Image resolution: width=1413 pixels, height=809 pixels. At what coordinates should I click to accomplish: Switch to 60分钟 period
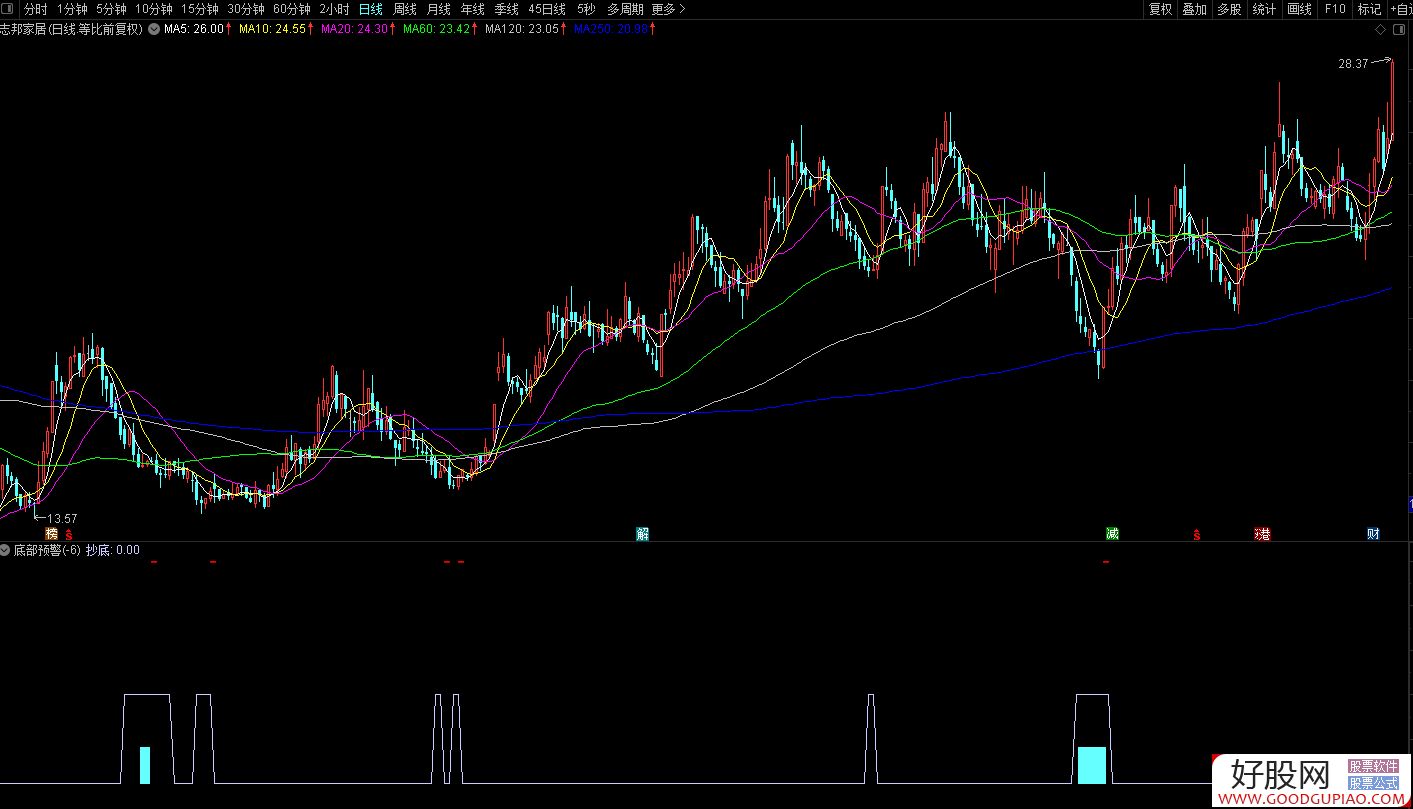click(x=292, y=9)
